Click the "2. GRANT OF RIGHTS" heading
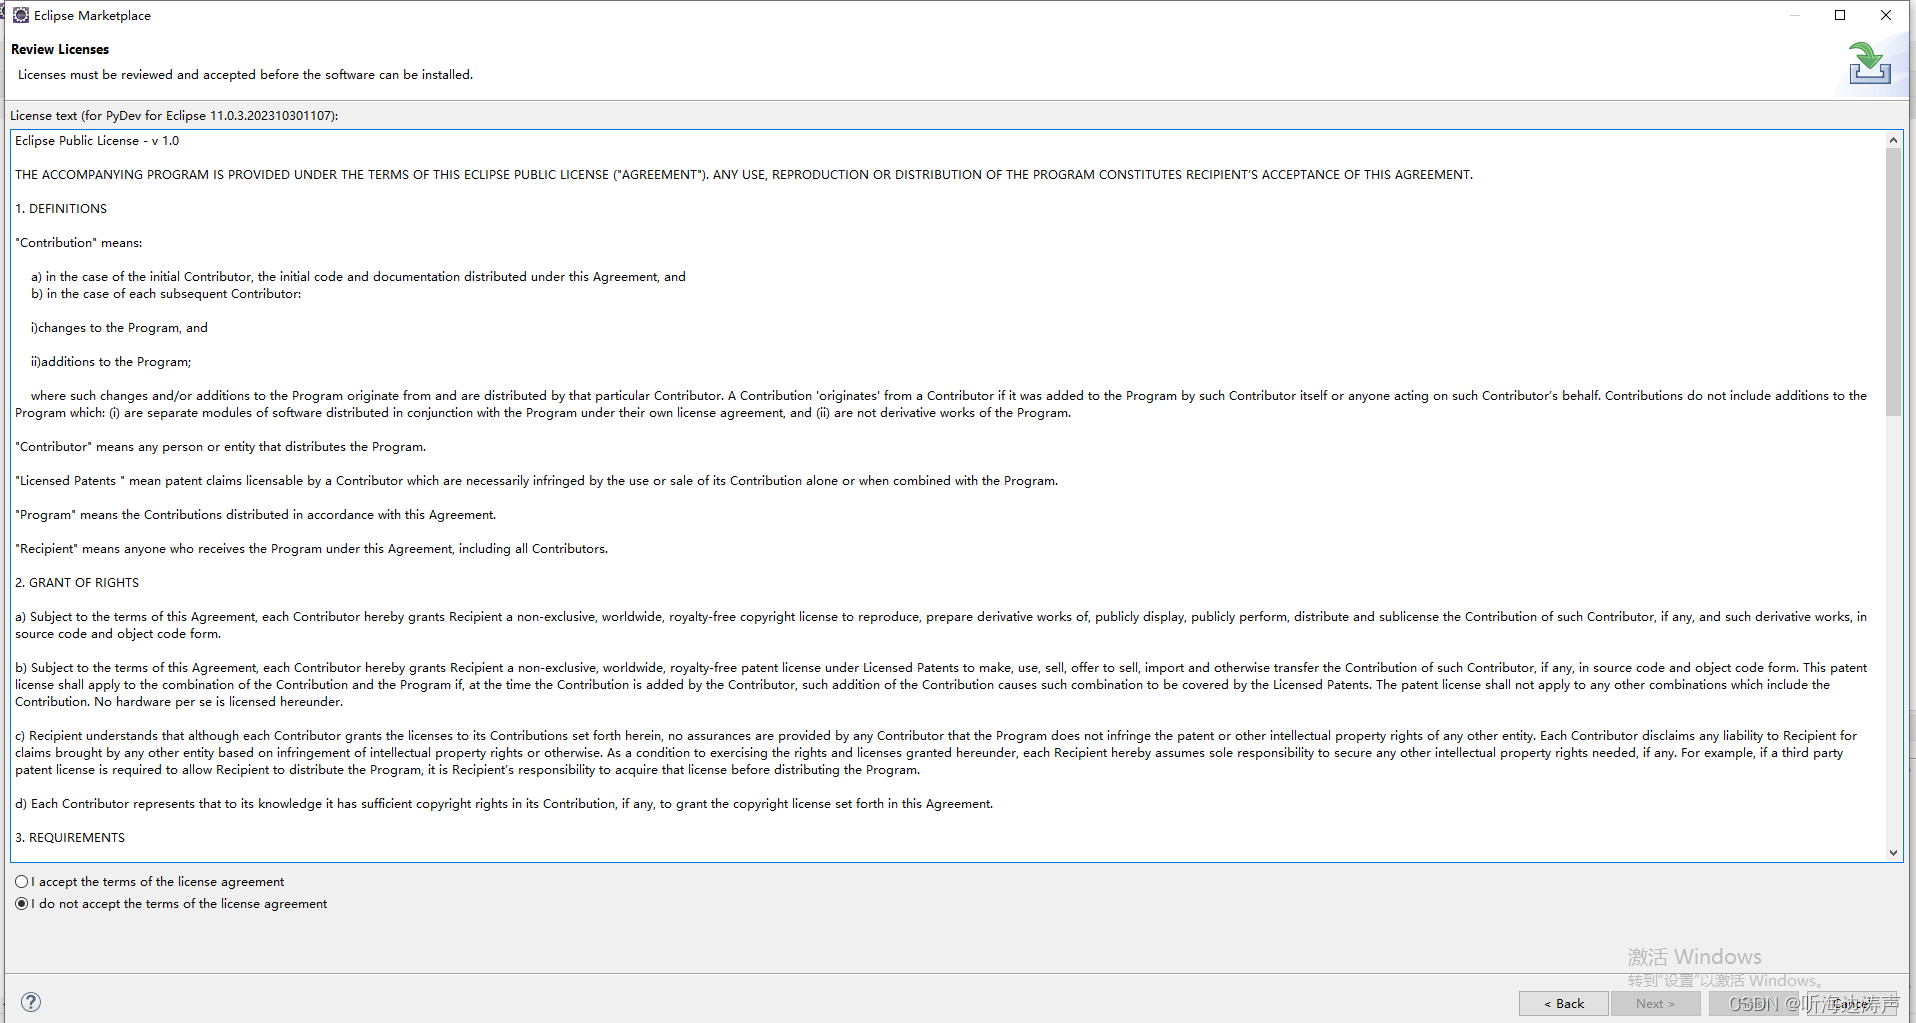The image size is (1916, 1023). point(77,583)
